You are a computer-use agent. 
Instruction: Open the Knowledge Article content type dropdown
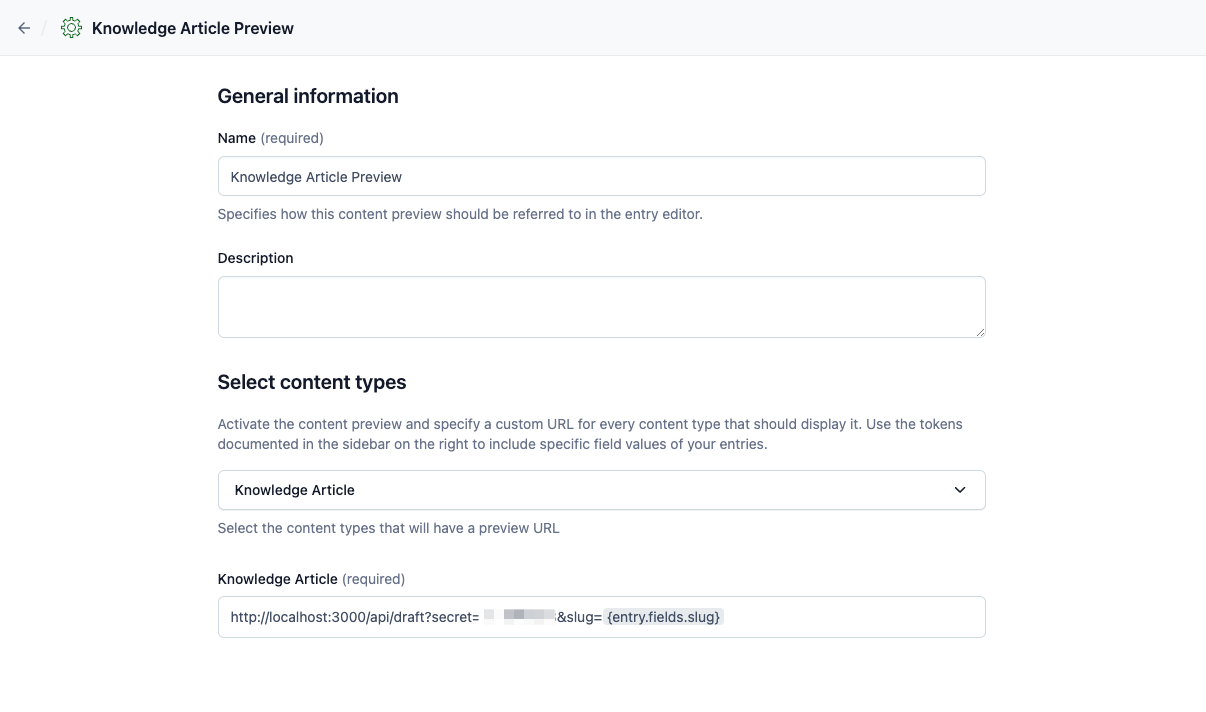[x=600, y=490]
